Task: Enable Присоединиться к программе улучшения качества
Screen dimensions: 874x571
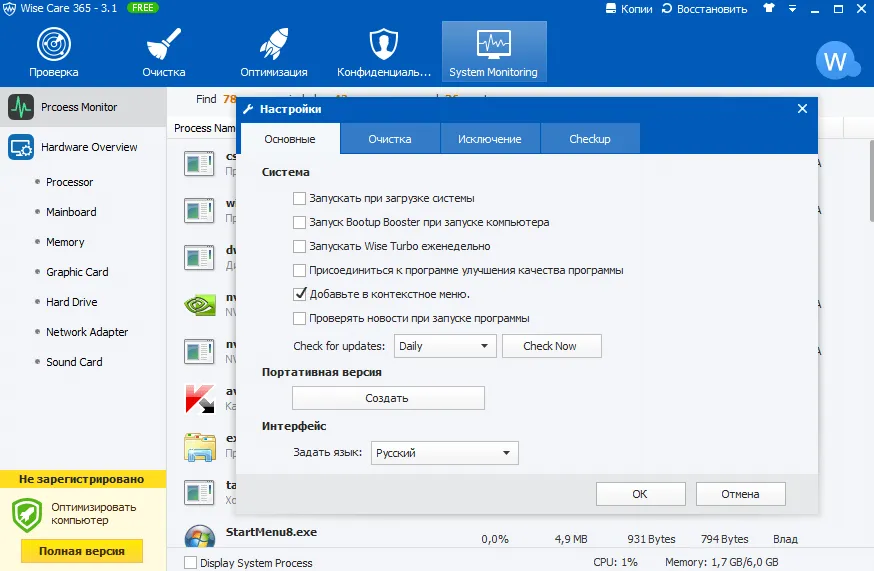Action: tap(299, 270)
